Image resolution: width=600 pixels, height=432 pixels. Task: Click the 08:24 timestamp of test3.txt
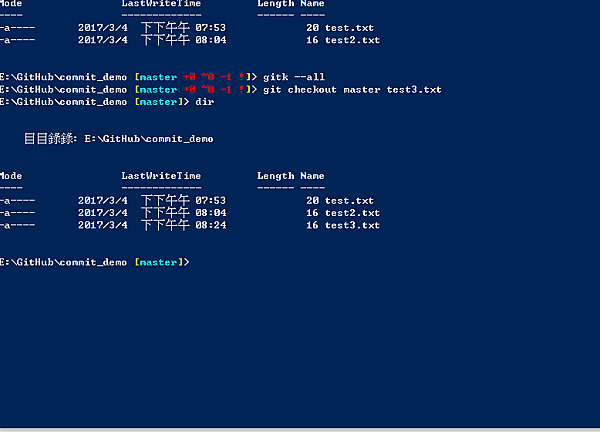(212, 226)
